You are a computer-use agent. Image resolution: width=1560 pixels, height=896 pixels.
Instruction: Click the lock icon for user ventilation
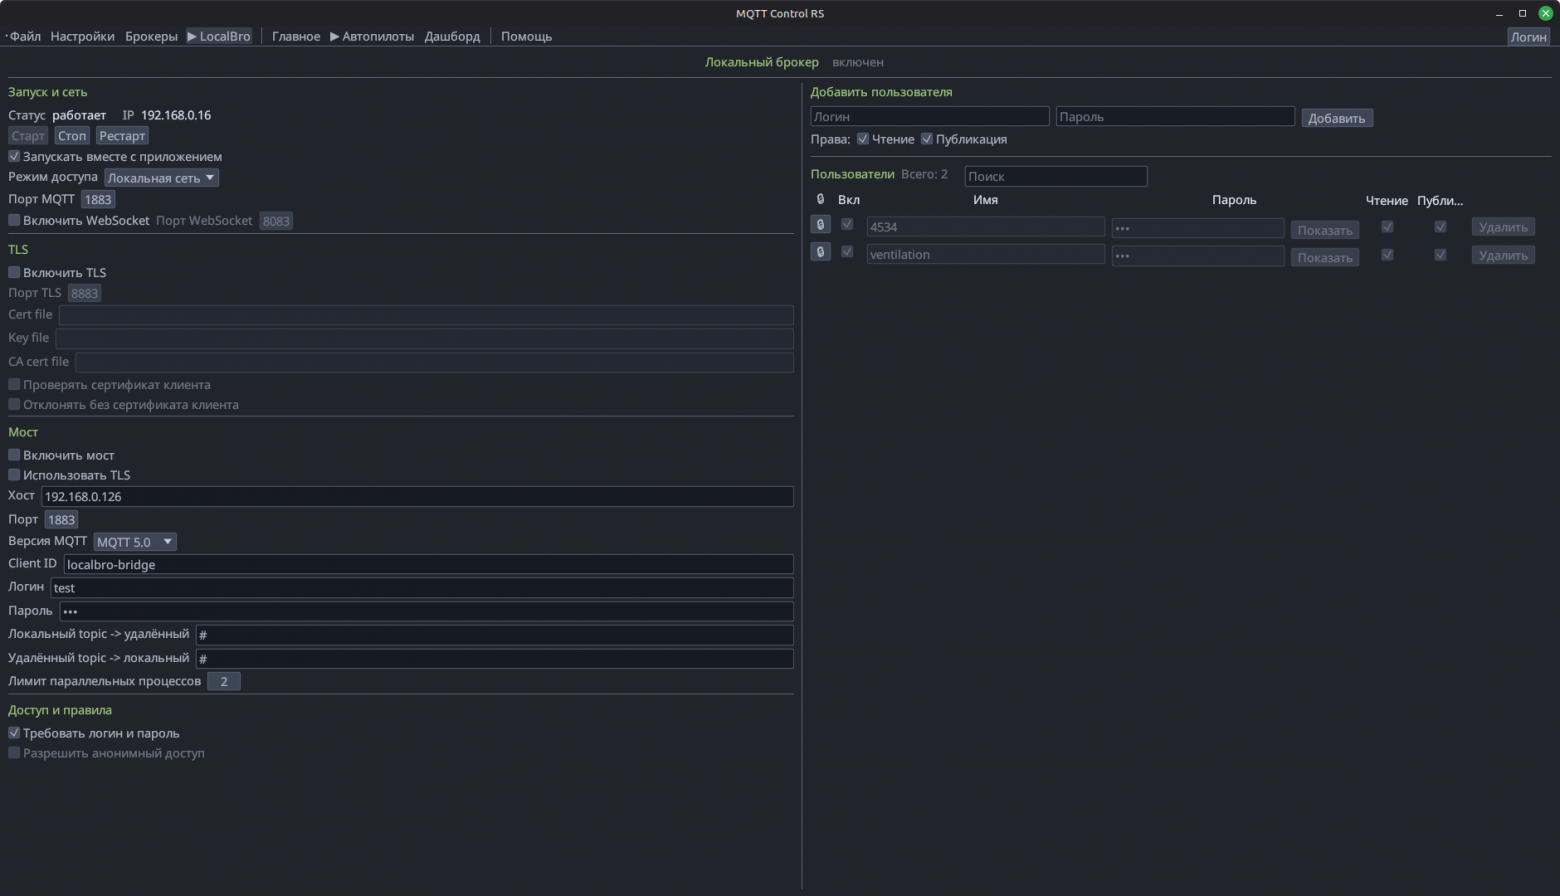pos(820,252)
